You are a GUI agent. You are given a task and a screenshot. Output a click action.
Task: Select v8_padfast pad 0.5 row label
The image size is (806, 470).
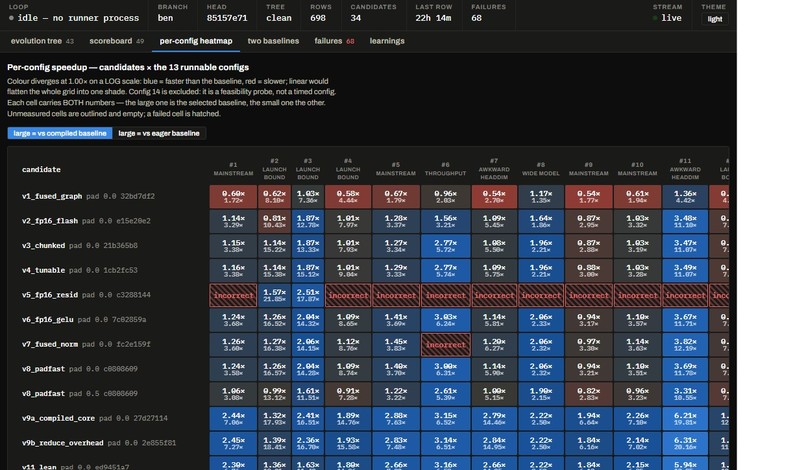pyautogui.click(x=80, y=393)
